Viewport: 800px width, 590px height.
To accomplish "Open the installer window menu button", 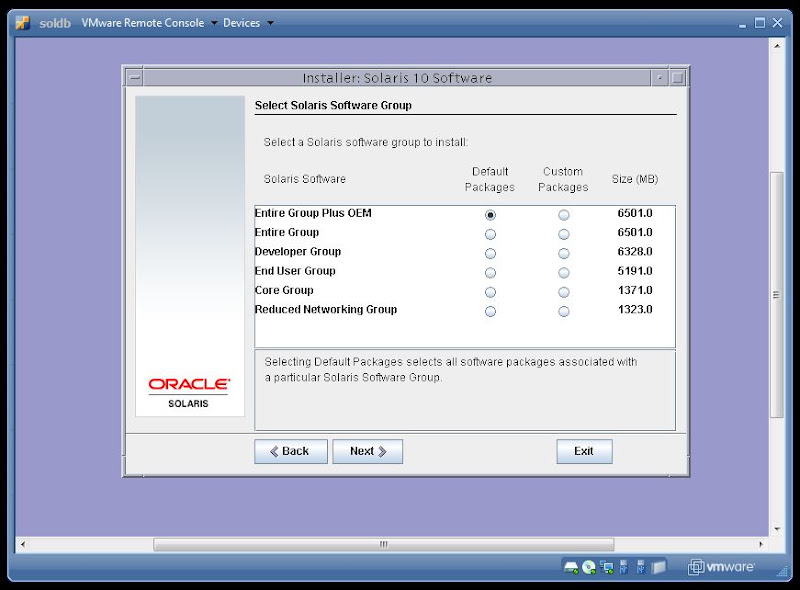I will 135,78.
